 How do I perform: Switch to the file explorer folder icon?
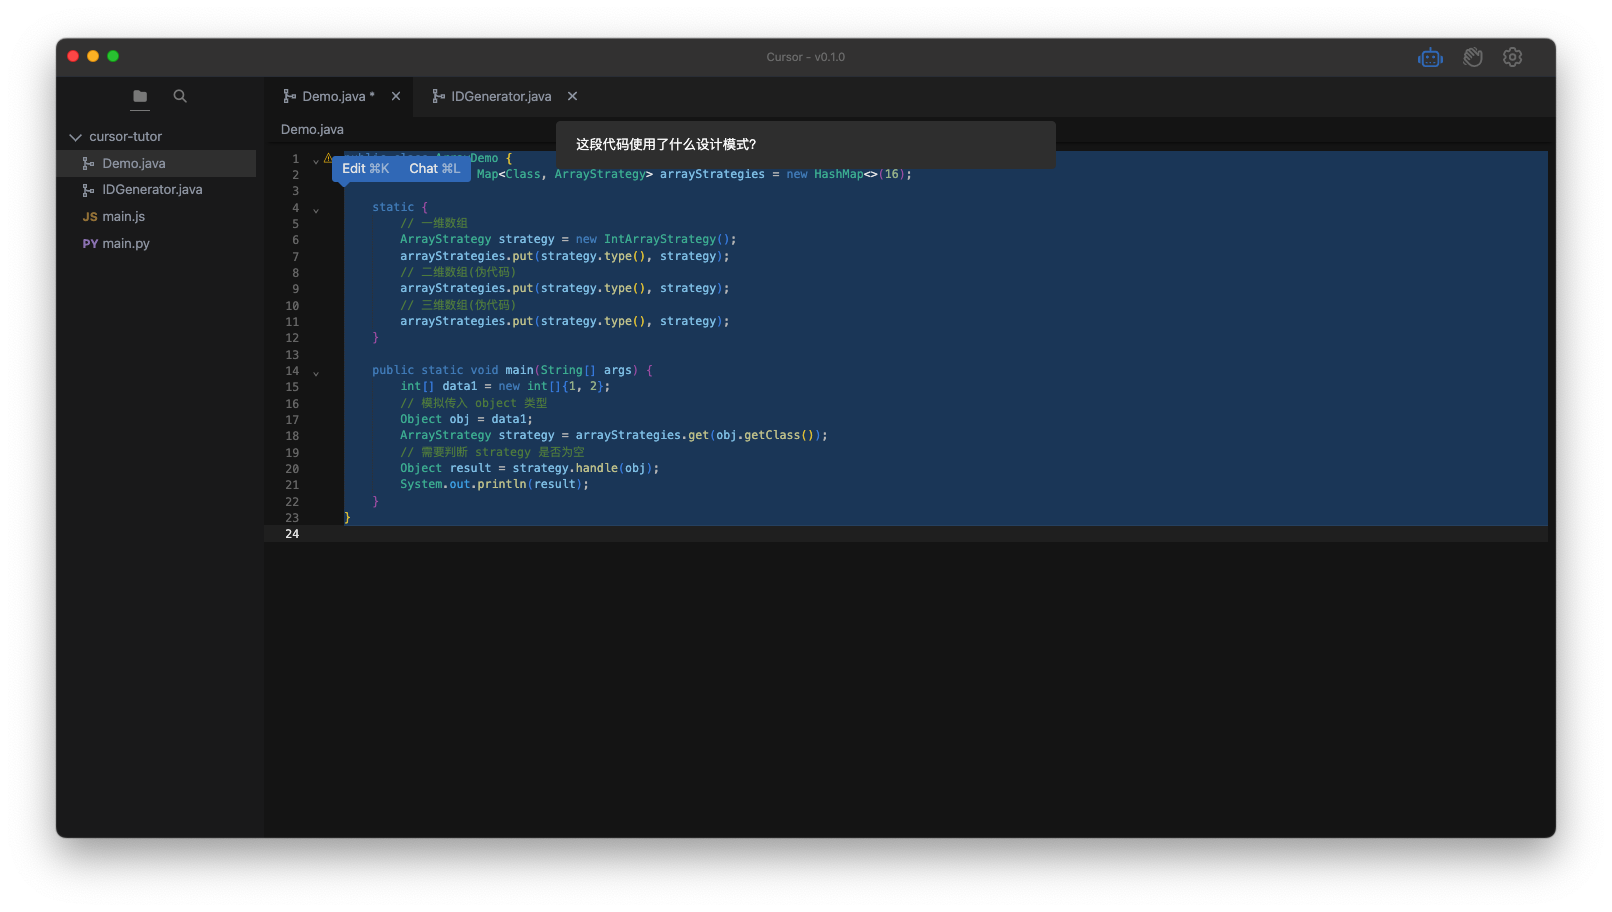[x=140, y=97]
